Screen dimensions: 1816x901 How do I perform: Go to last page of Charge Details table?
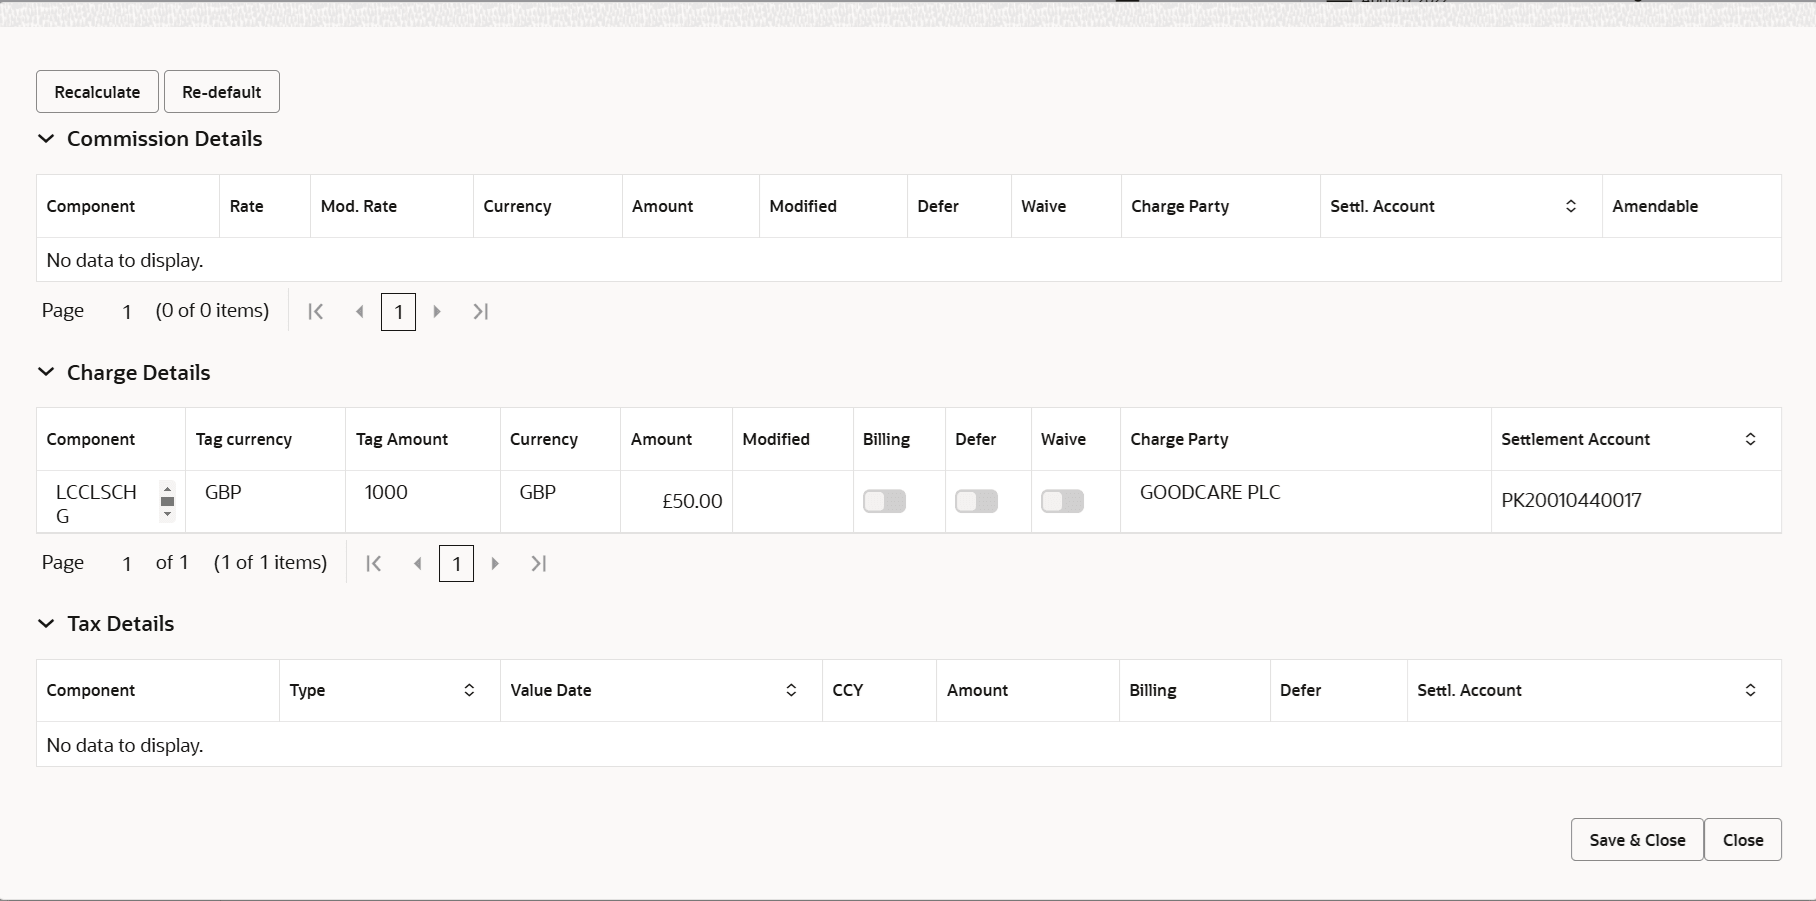pos(539,563)
